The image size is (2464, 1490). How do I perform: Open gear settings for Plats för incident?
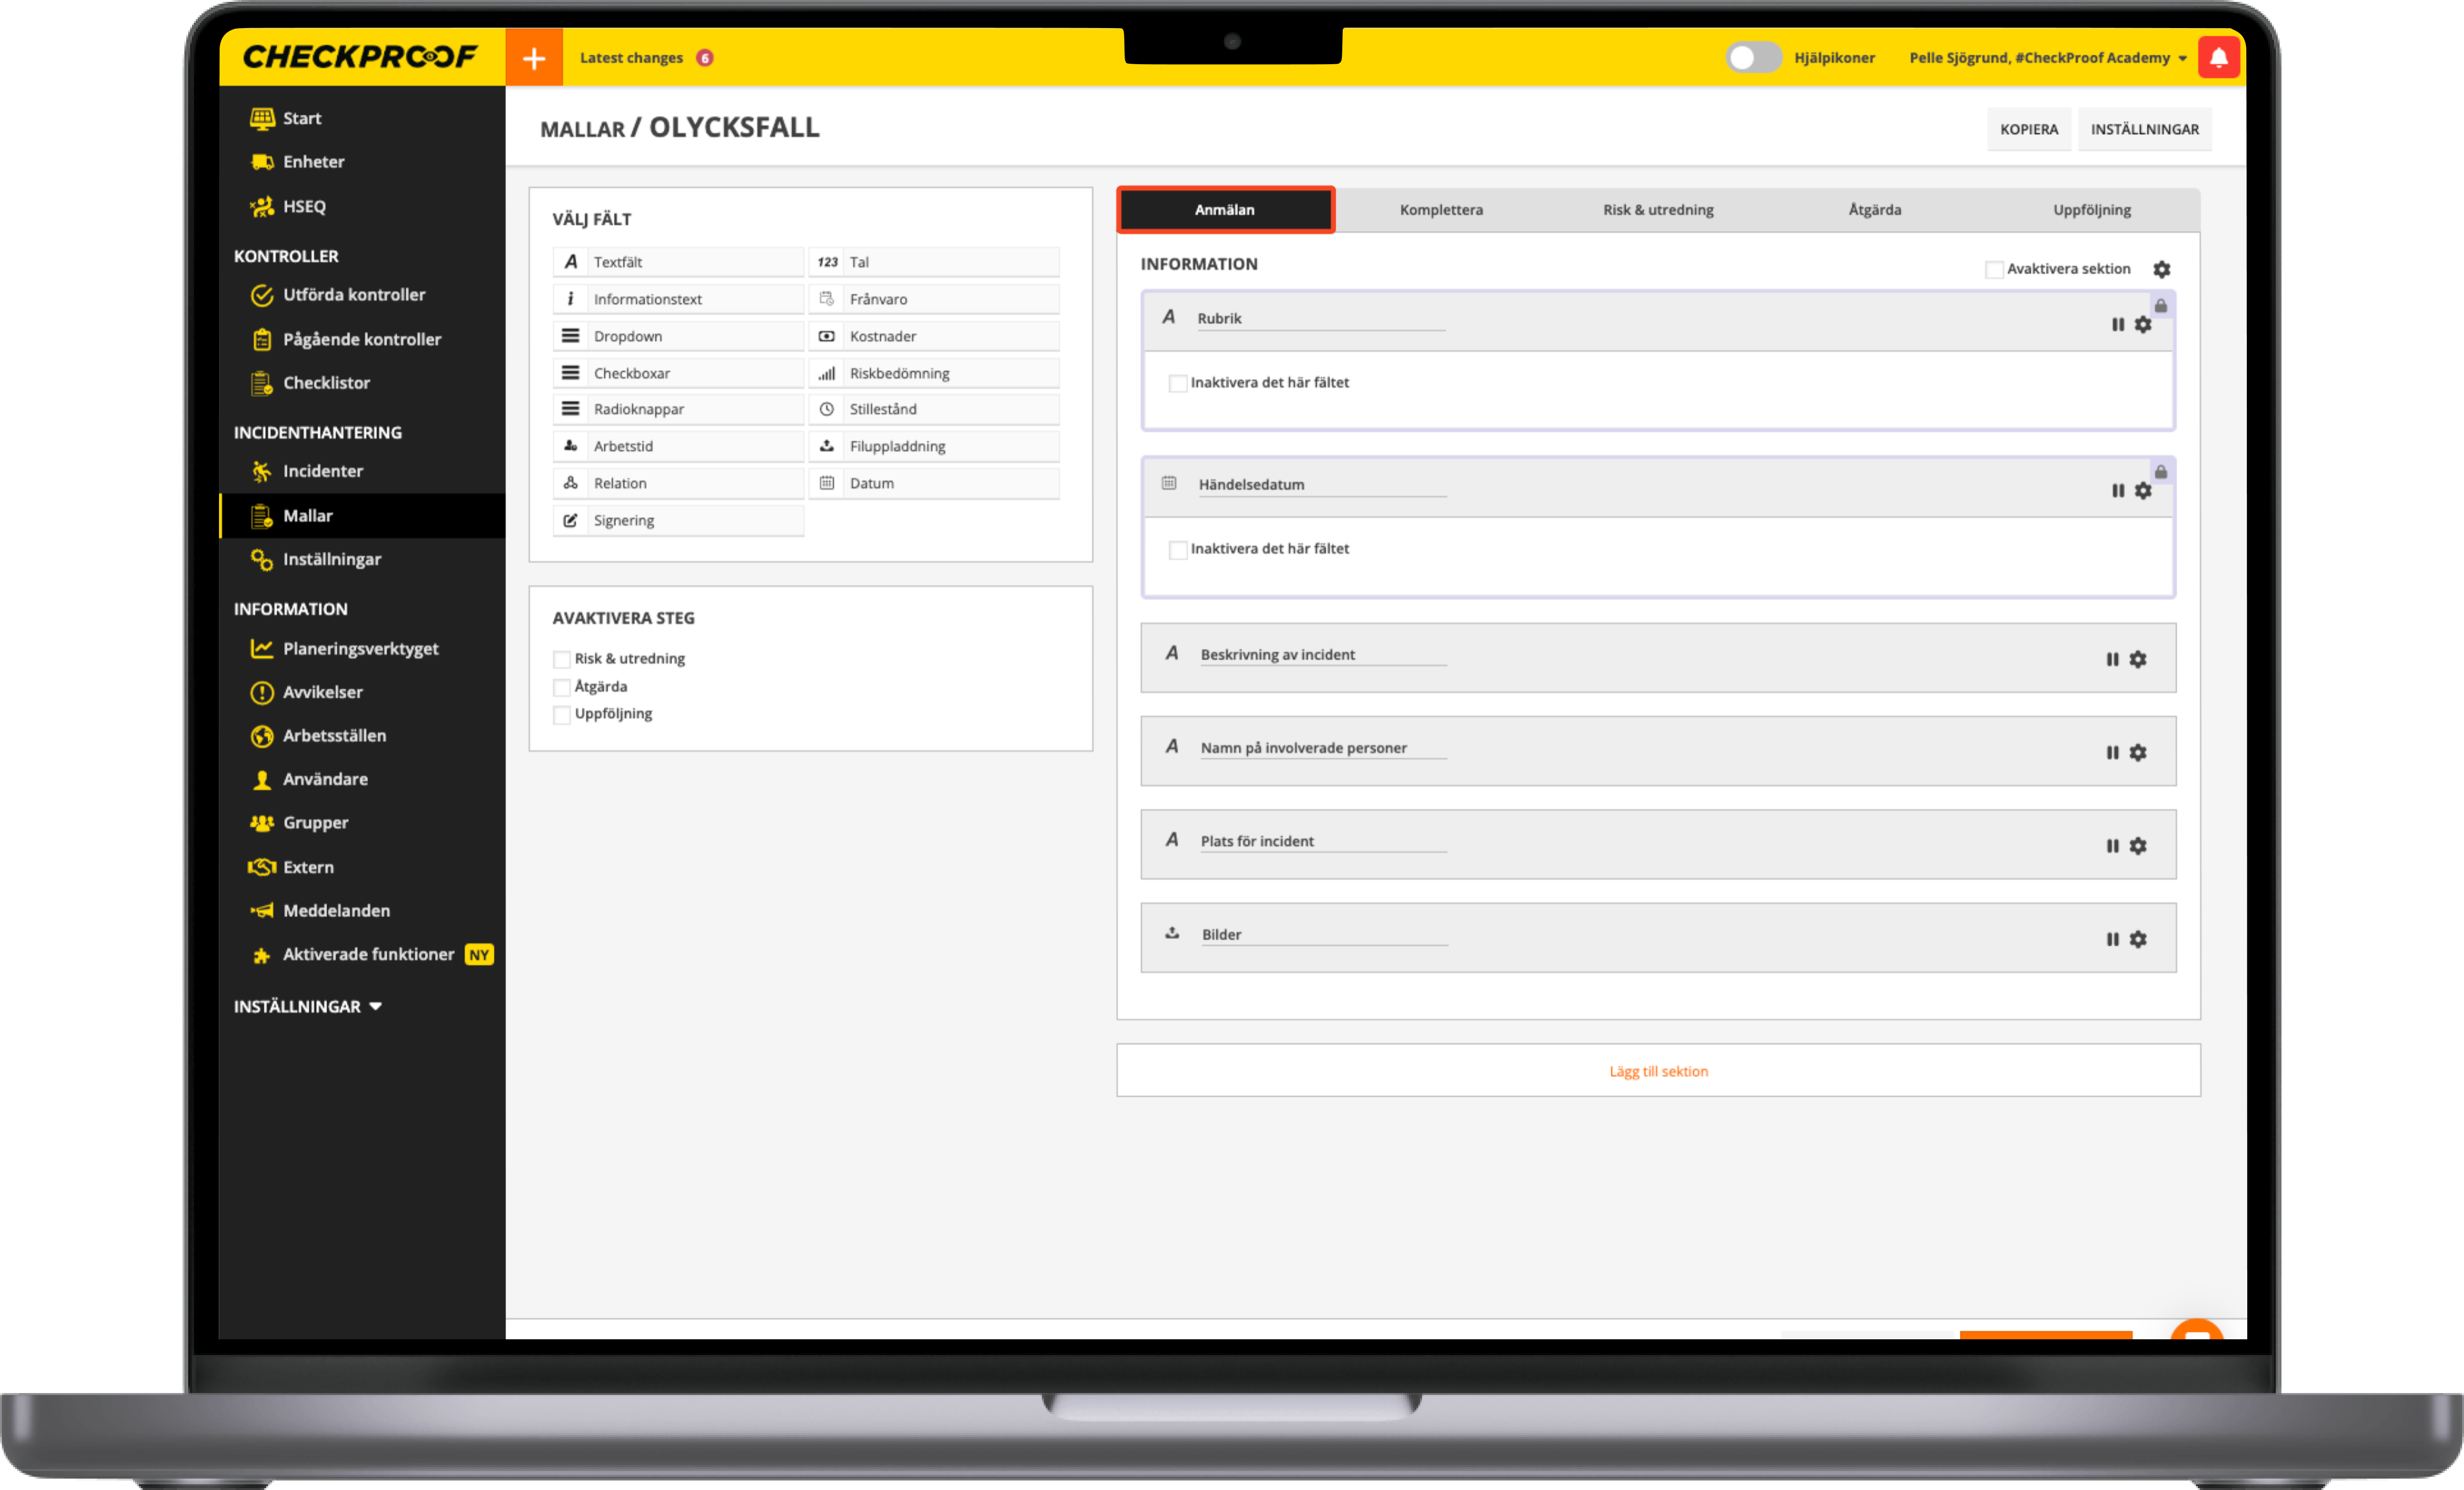pyautogui.click(x=2138, y=846)
